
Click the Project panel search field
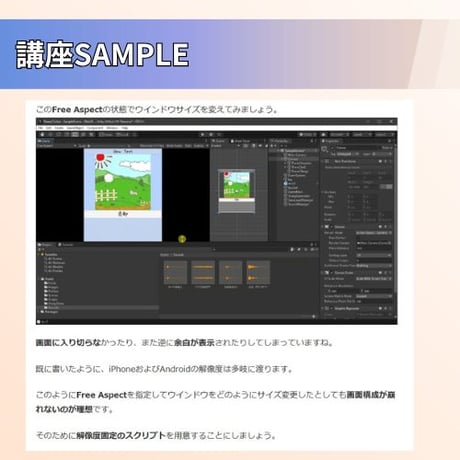tap(250, 249)
